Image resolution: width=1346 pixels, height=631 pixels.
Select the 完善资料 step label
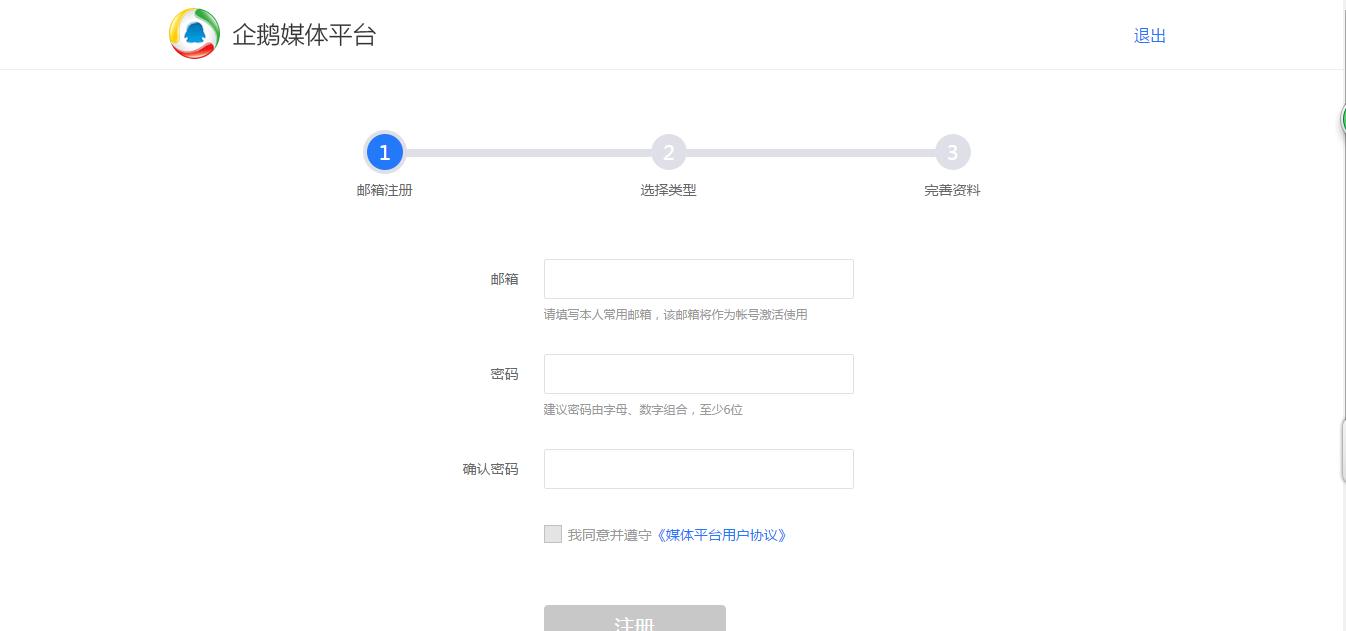952,190
